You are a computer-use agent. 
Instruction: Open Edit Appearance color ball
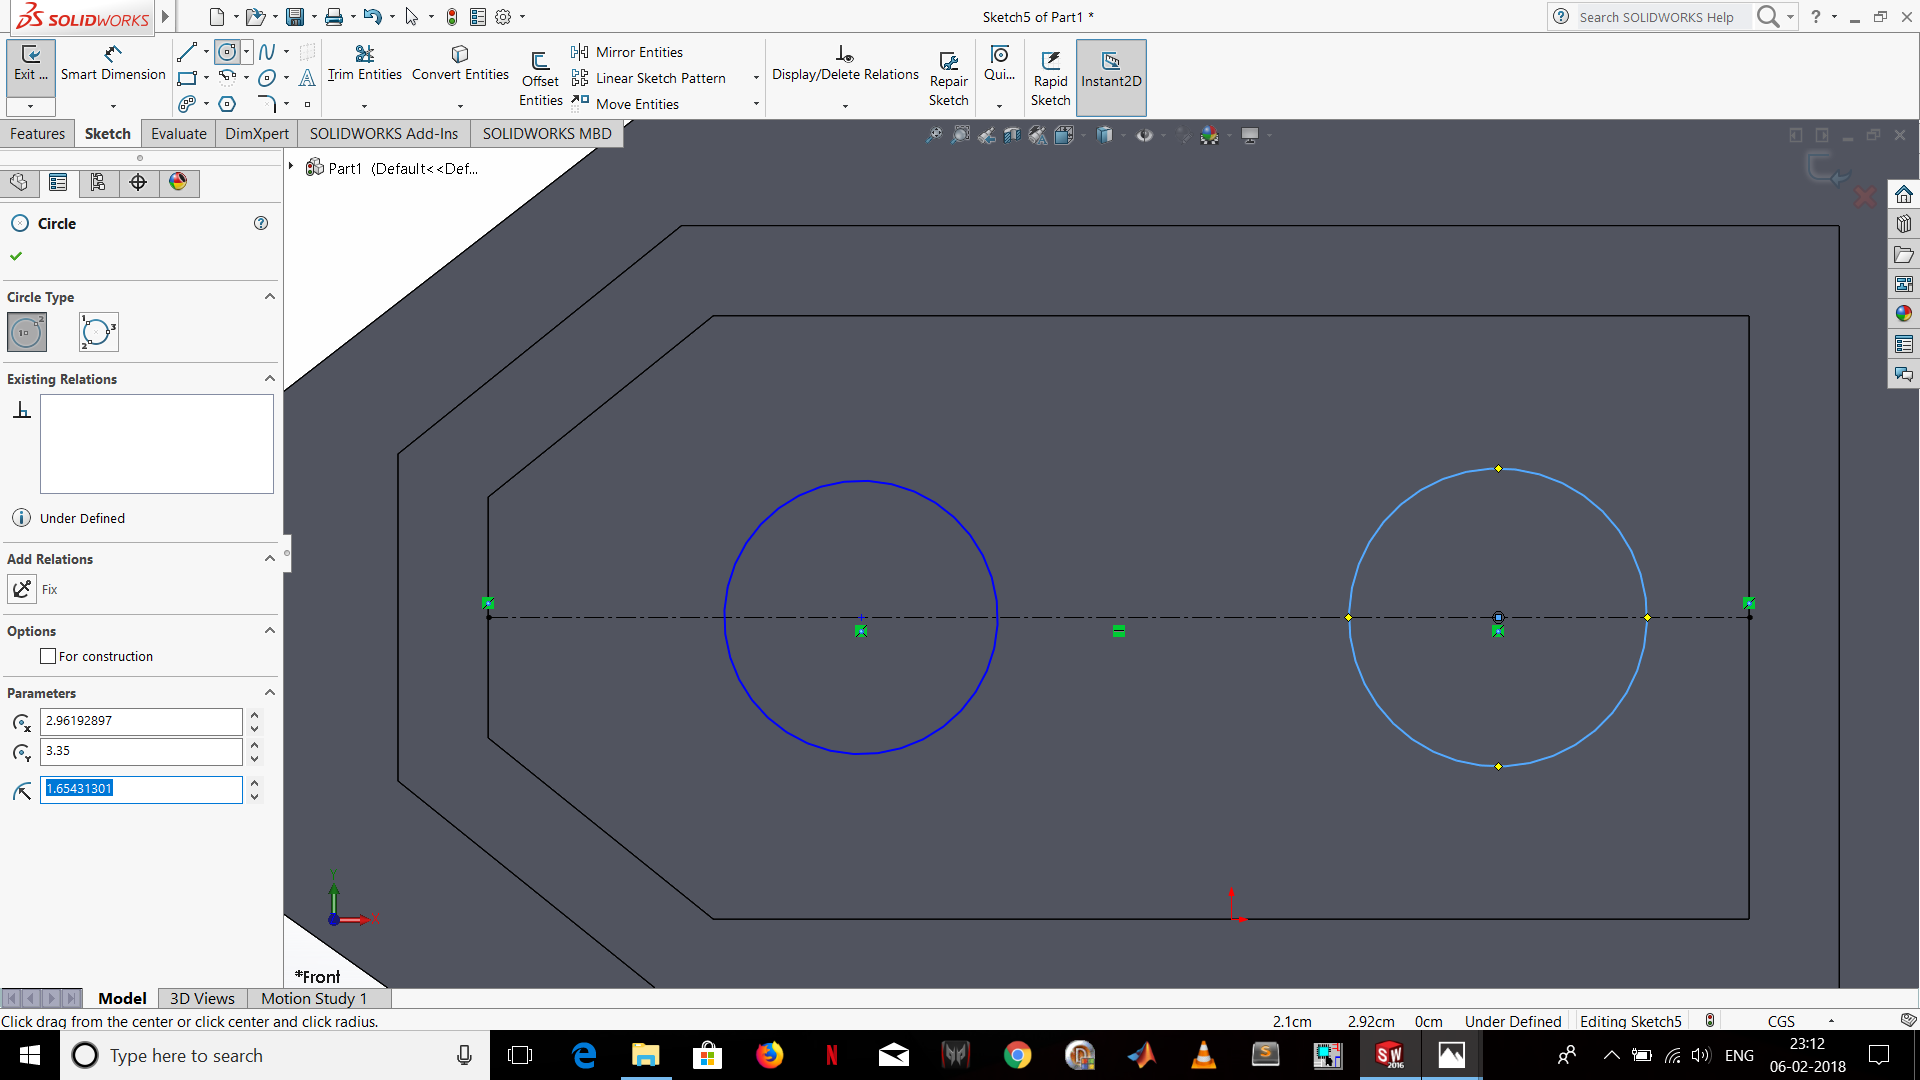[x=1210, y=135]
